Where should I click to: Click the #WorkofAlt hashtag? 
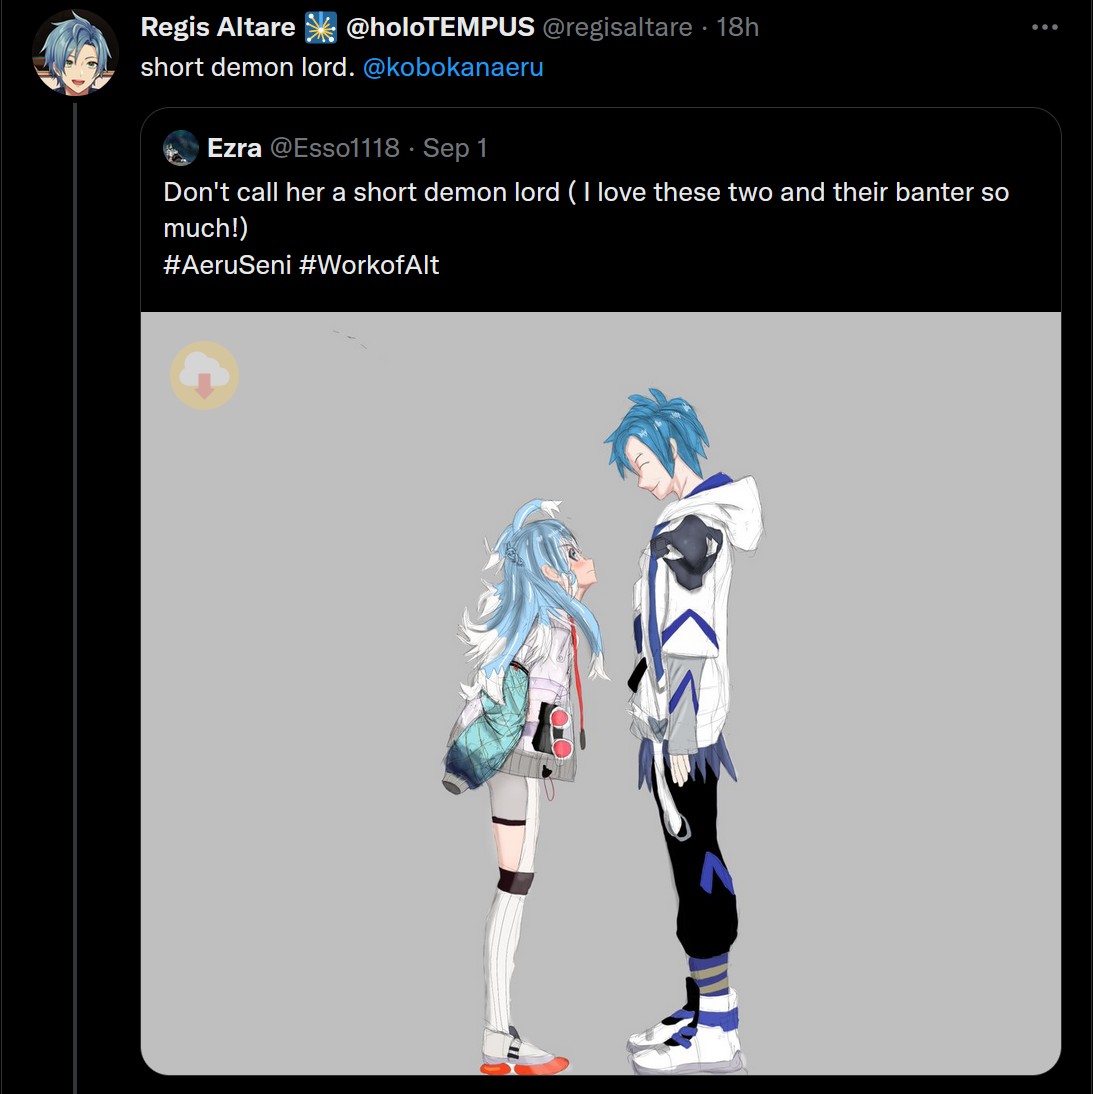point(369,265)
